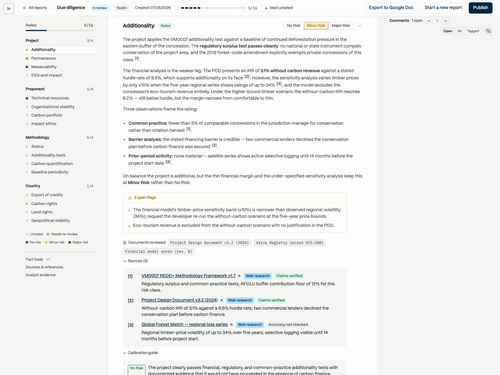Open Sources & references link

tap(44, 267)
